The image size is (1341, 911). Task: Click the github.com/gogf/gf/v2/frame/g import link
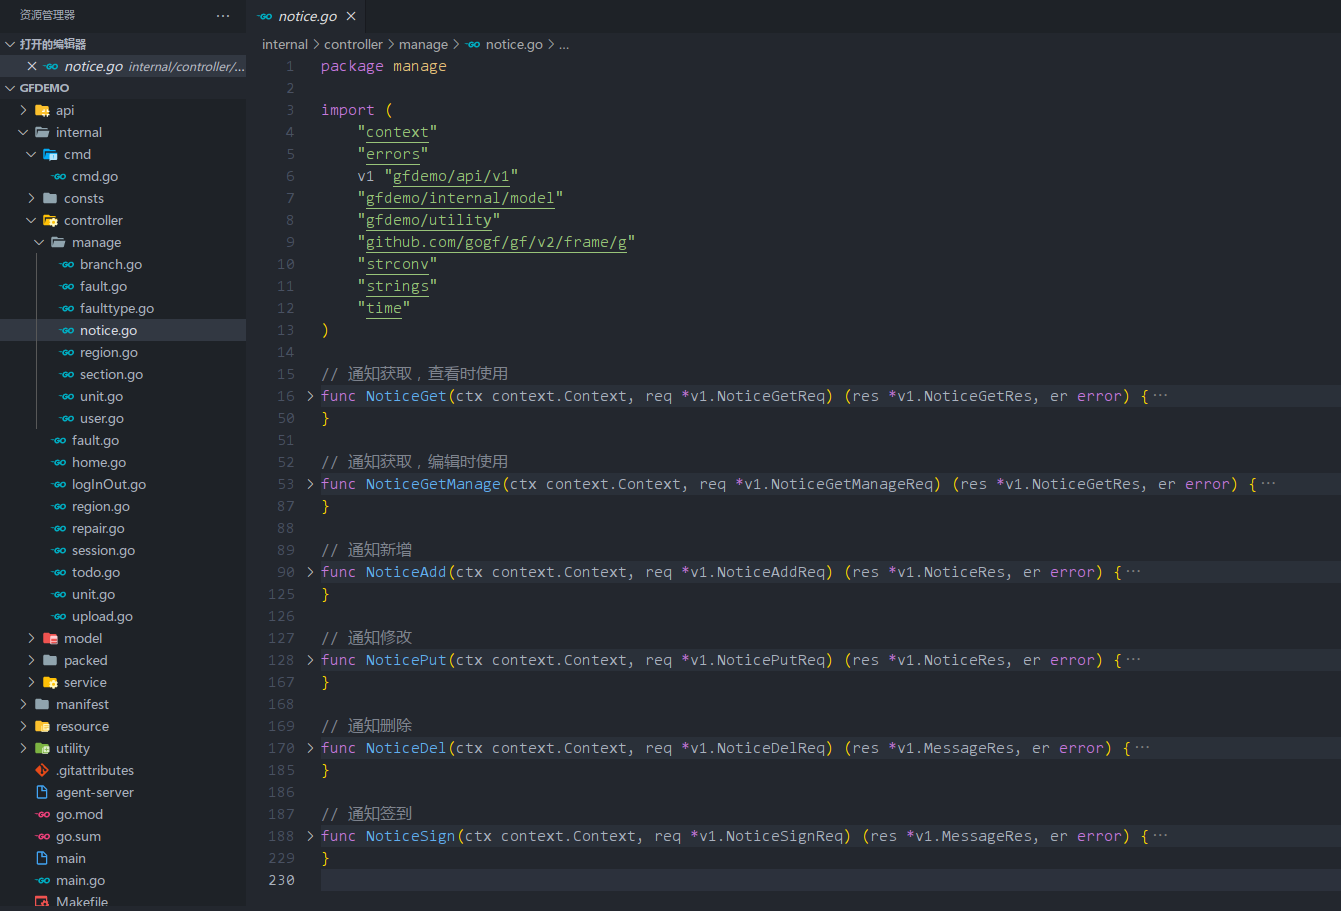(x=496, y=242)
